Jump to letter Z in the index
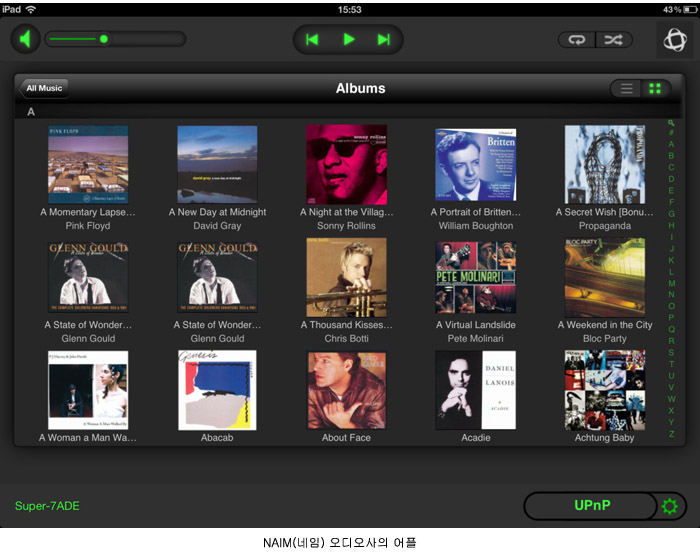 point(671,433)
